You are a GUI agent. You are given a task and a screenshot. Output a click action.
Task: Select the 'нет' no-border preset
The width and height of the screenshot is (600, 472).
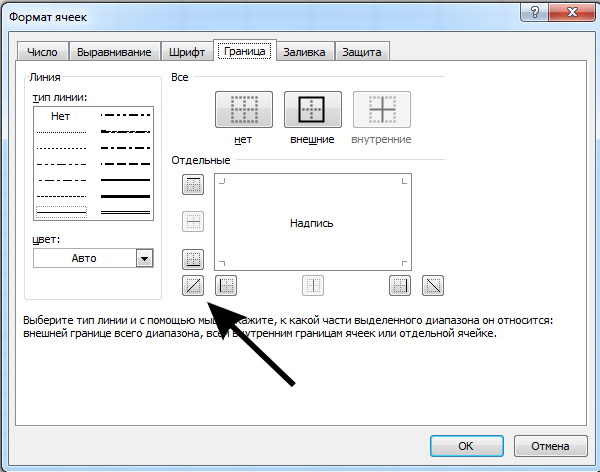pos(244,109)
